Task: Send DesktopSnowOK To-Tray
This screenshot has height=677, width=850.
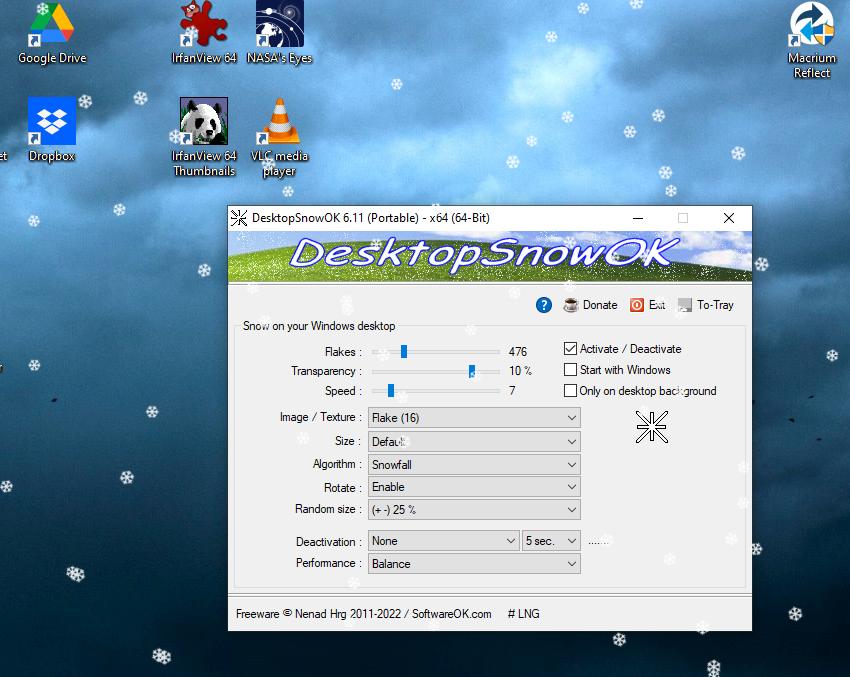Action: (x=706, y=305)
